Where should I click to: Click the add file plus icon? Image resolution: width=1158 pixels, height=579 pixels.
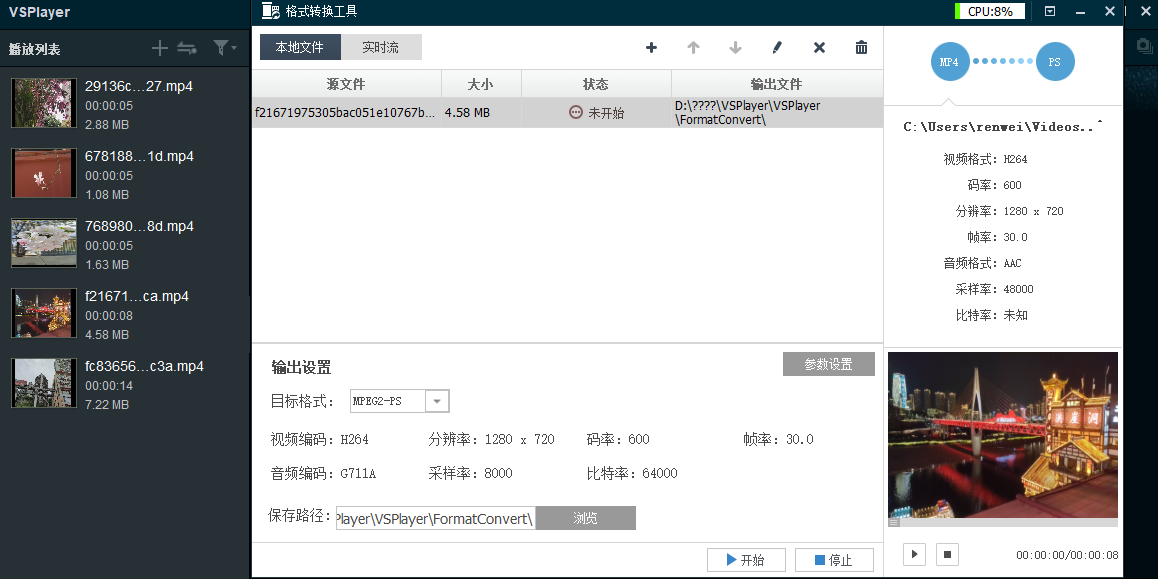pyautogui.click(x=652, y=48)
